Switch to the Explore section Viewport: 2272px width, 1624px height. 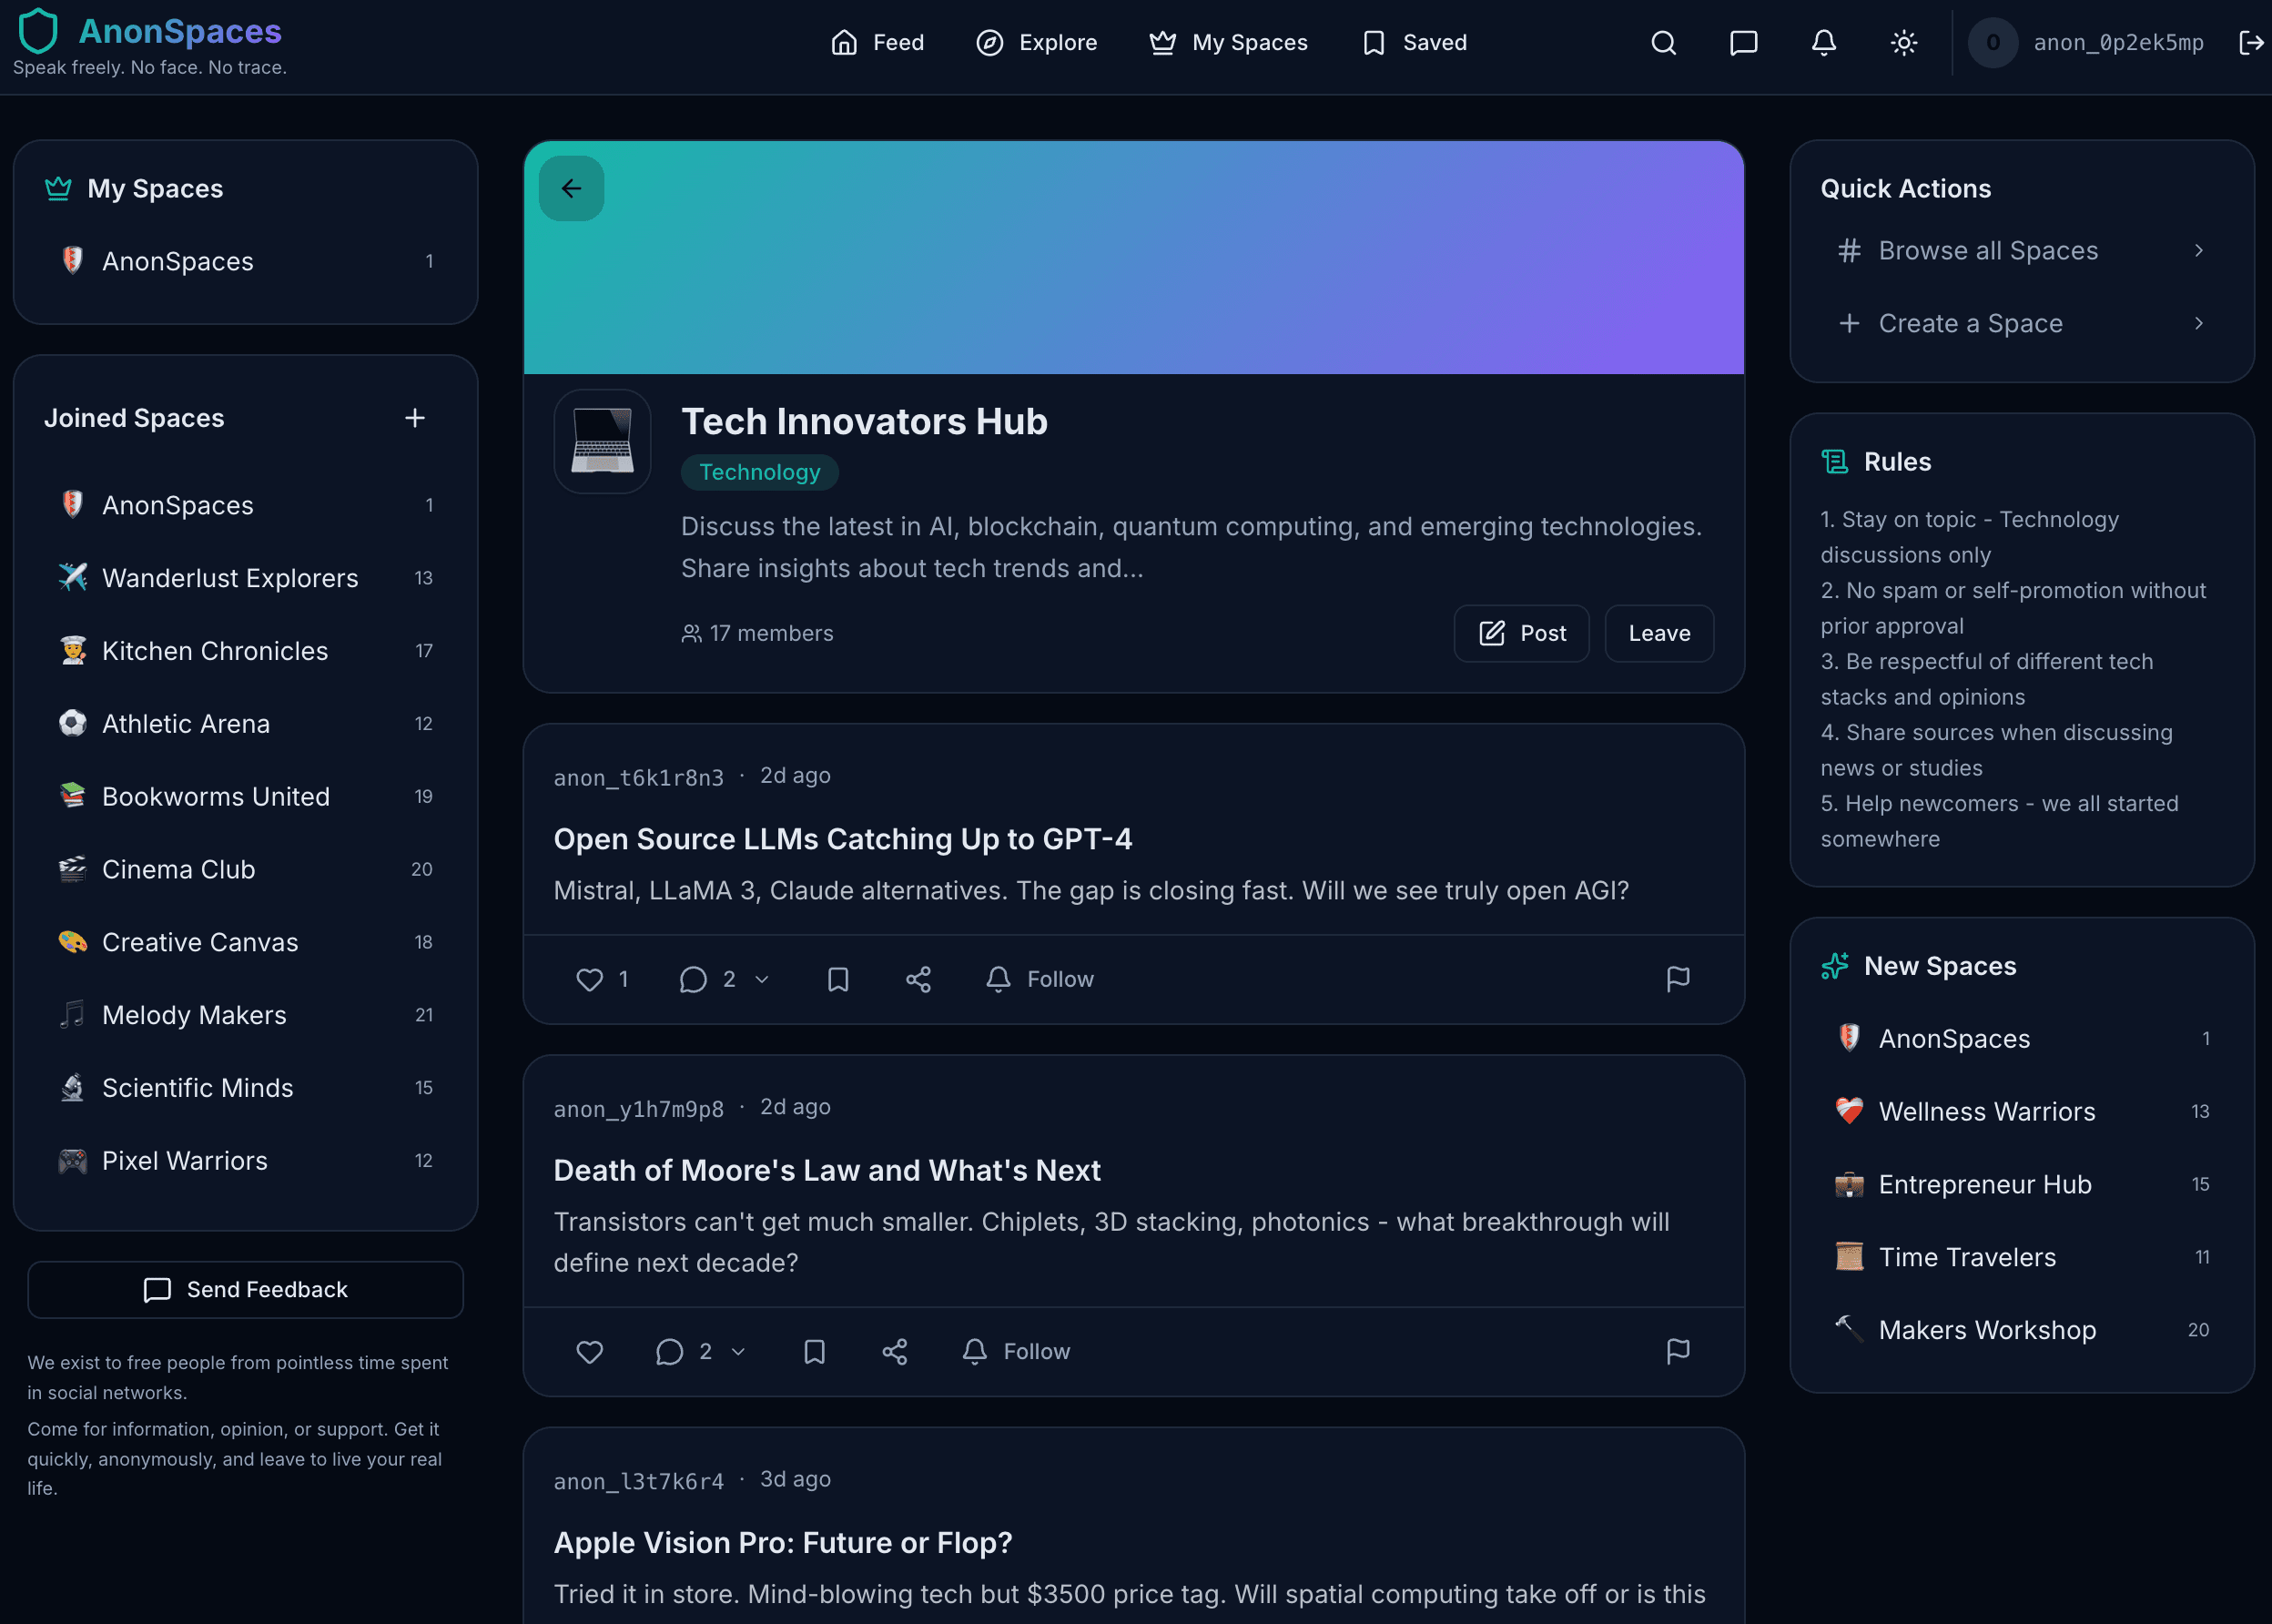coord(1036,42)
